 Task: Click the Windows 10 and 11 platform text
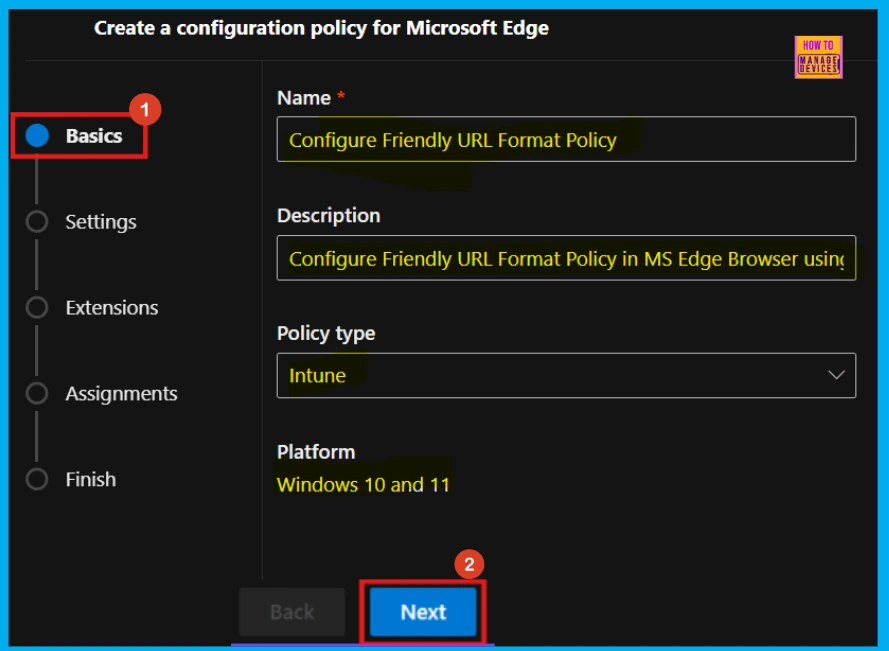363,485
